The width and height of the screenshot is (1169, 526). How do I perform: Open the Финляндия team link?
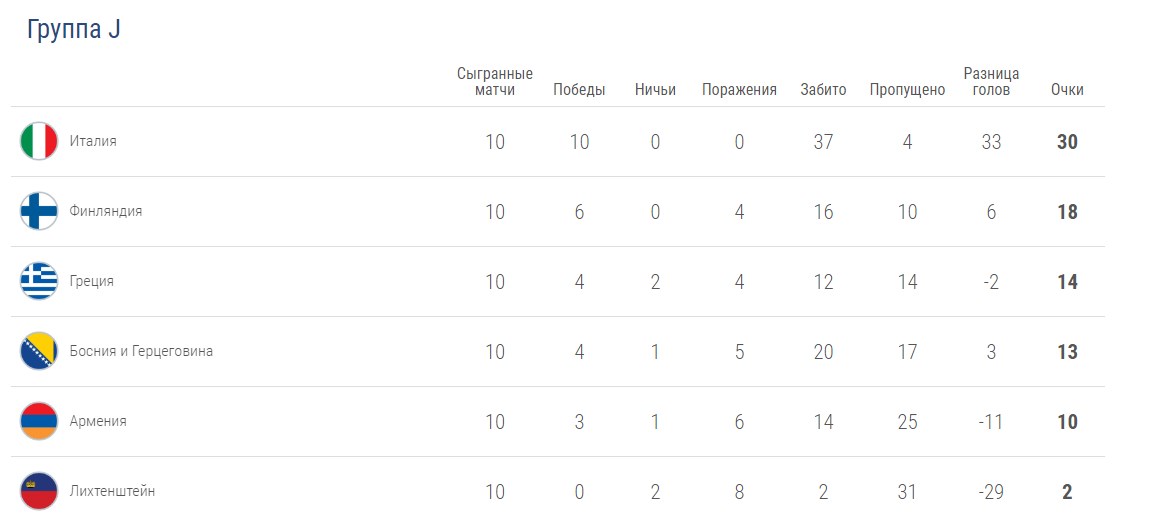coord(106,211)
